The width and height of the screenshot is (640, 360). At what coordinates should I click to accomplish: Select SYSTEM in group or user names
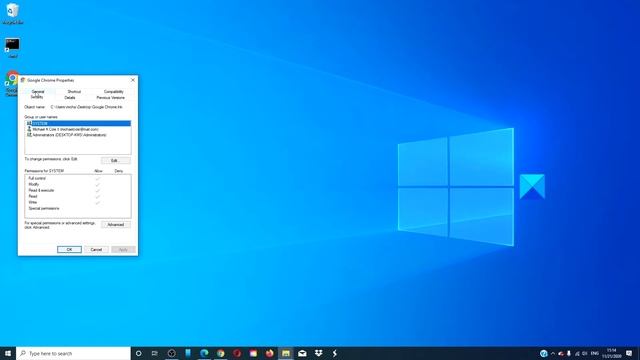click(x=78, y=123)
